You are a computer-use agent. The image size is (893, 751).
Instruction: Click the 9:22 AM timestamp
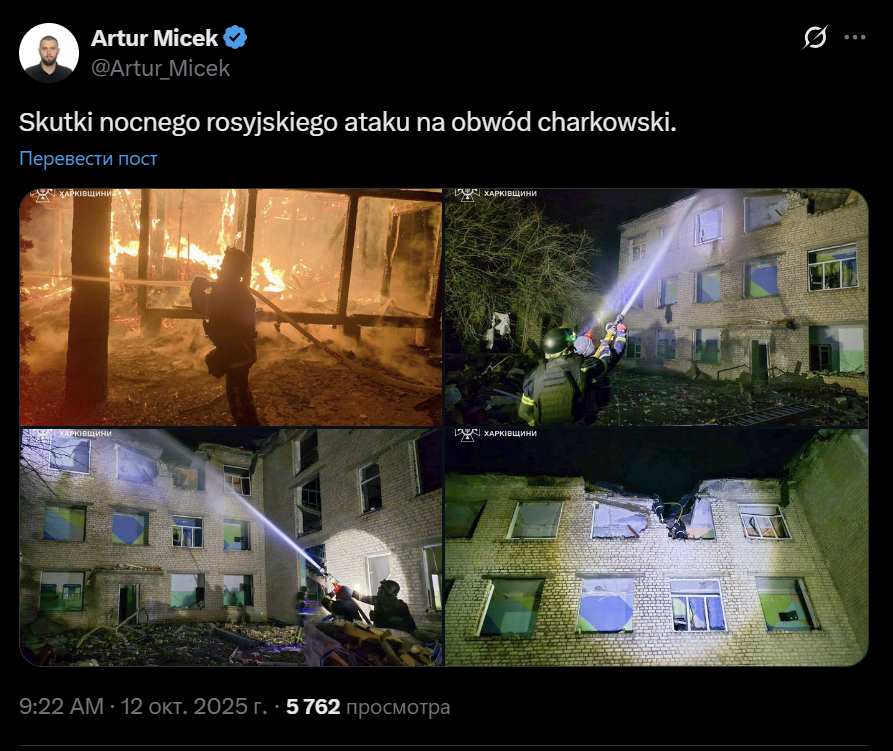[62, 707]
